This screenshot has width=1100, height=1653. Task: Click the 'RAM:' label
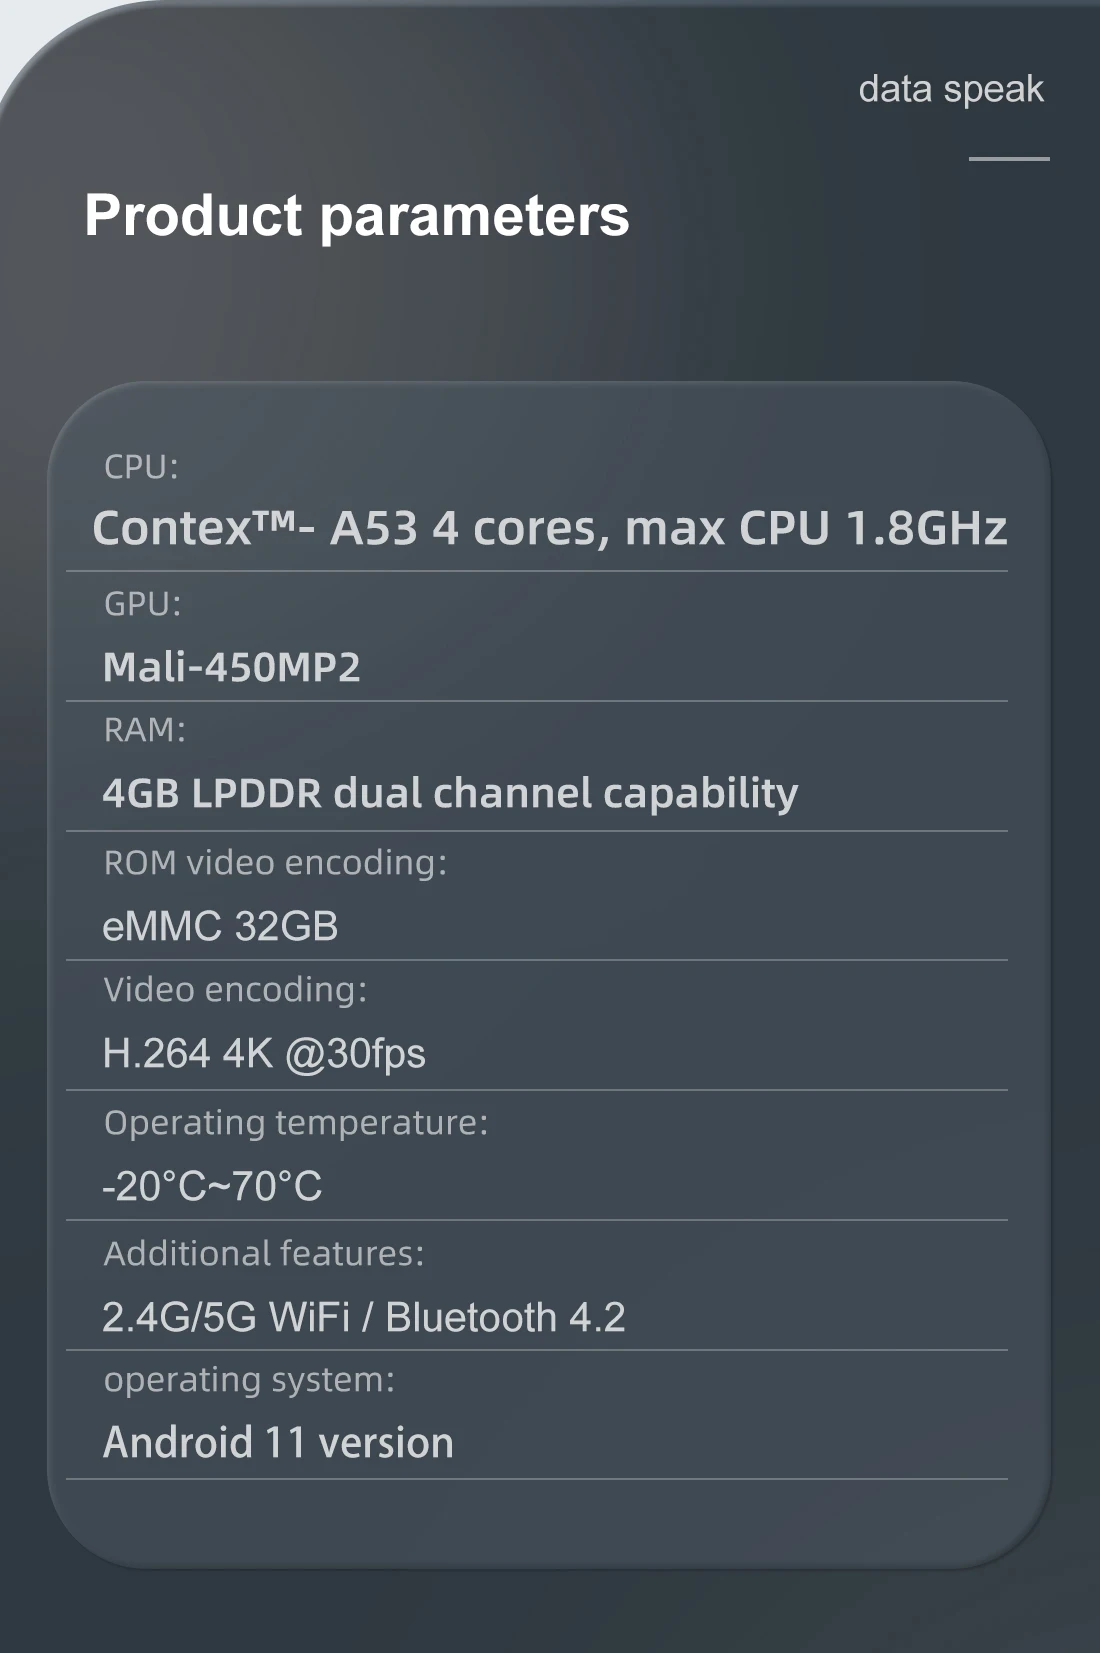pos(144,730)
